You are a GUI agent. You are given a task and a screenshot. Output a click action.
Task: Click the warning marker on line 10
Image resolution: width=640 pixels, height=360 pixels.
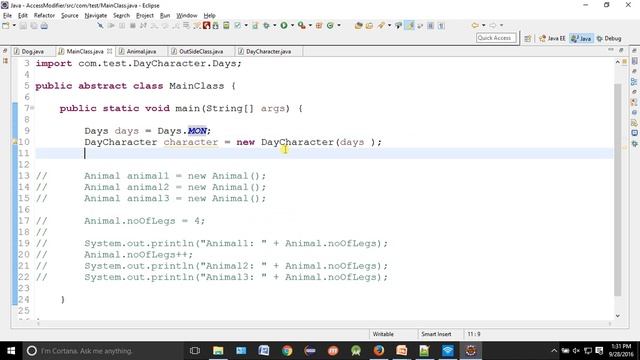[x=15, y=142]
